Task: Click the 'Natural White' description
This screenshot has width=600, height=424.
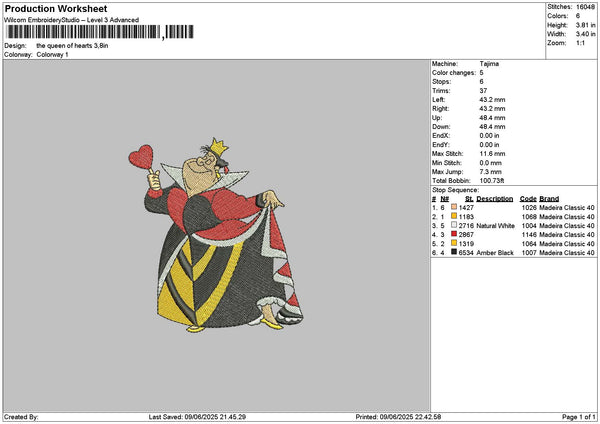Action: 496,226
